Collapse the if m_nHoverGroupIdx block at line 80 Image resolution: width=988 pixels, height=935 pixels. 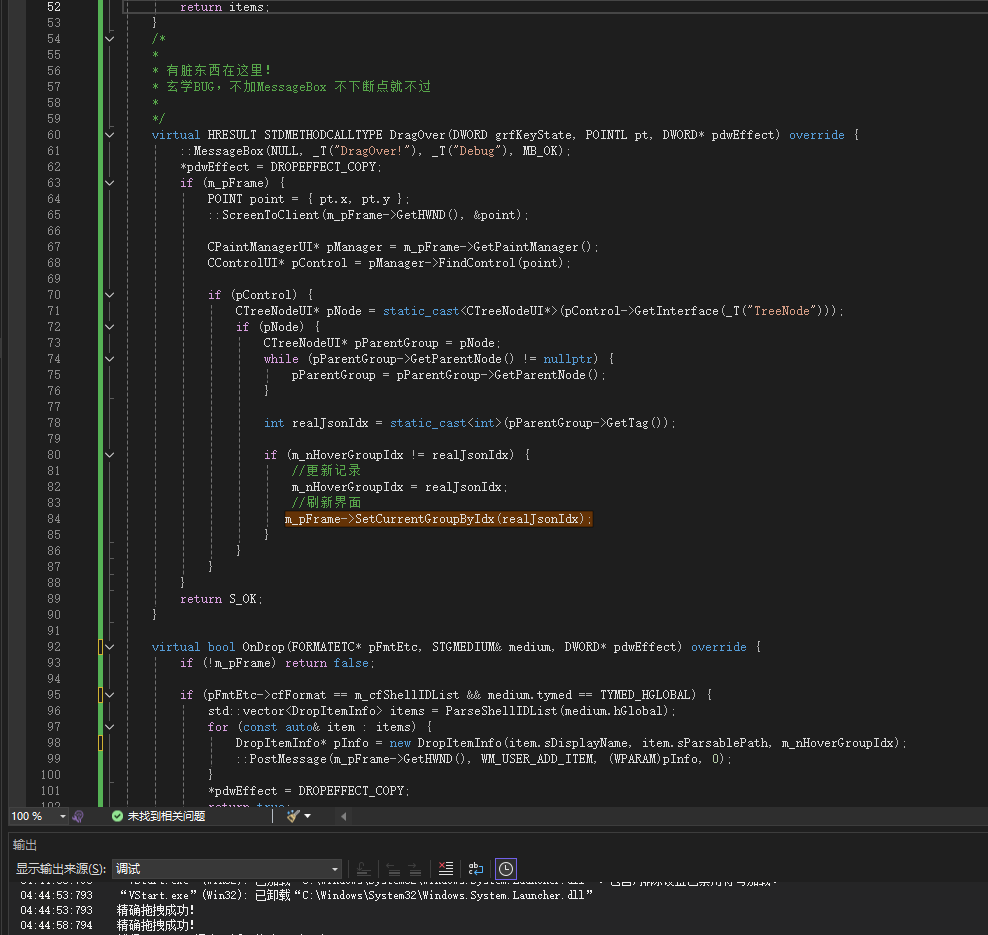110,455
